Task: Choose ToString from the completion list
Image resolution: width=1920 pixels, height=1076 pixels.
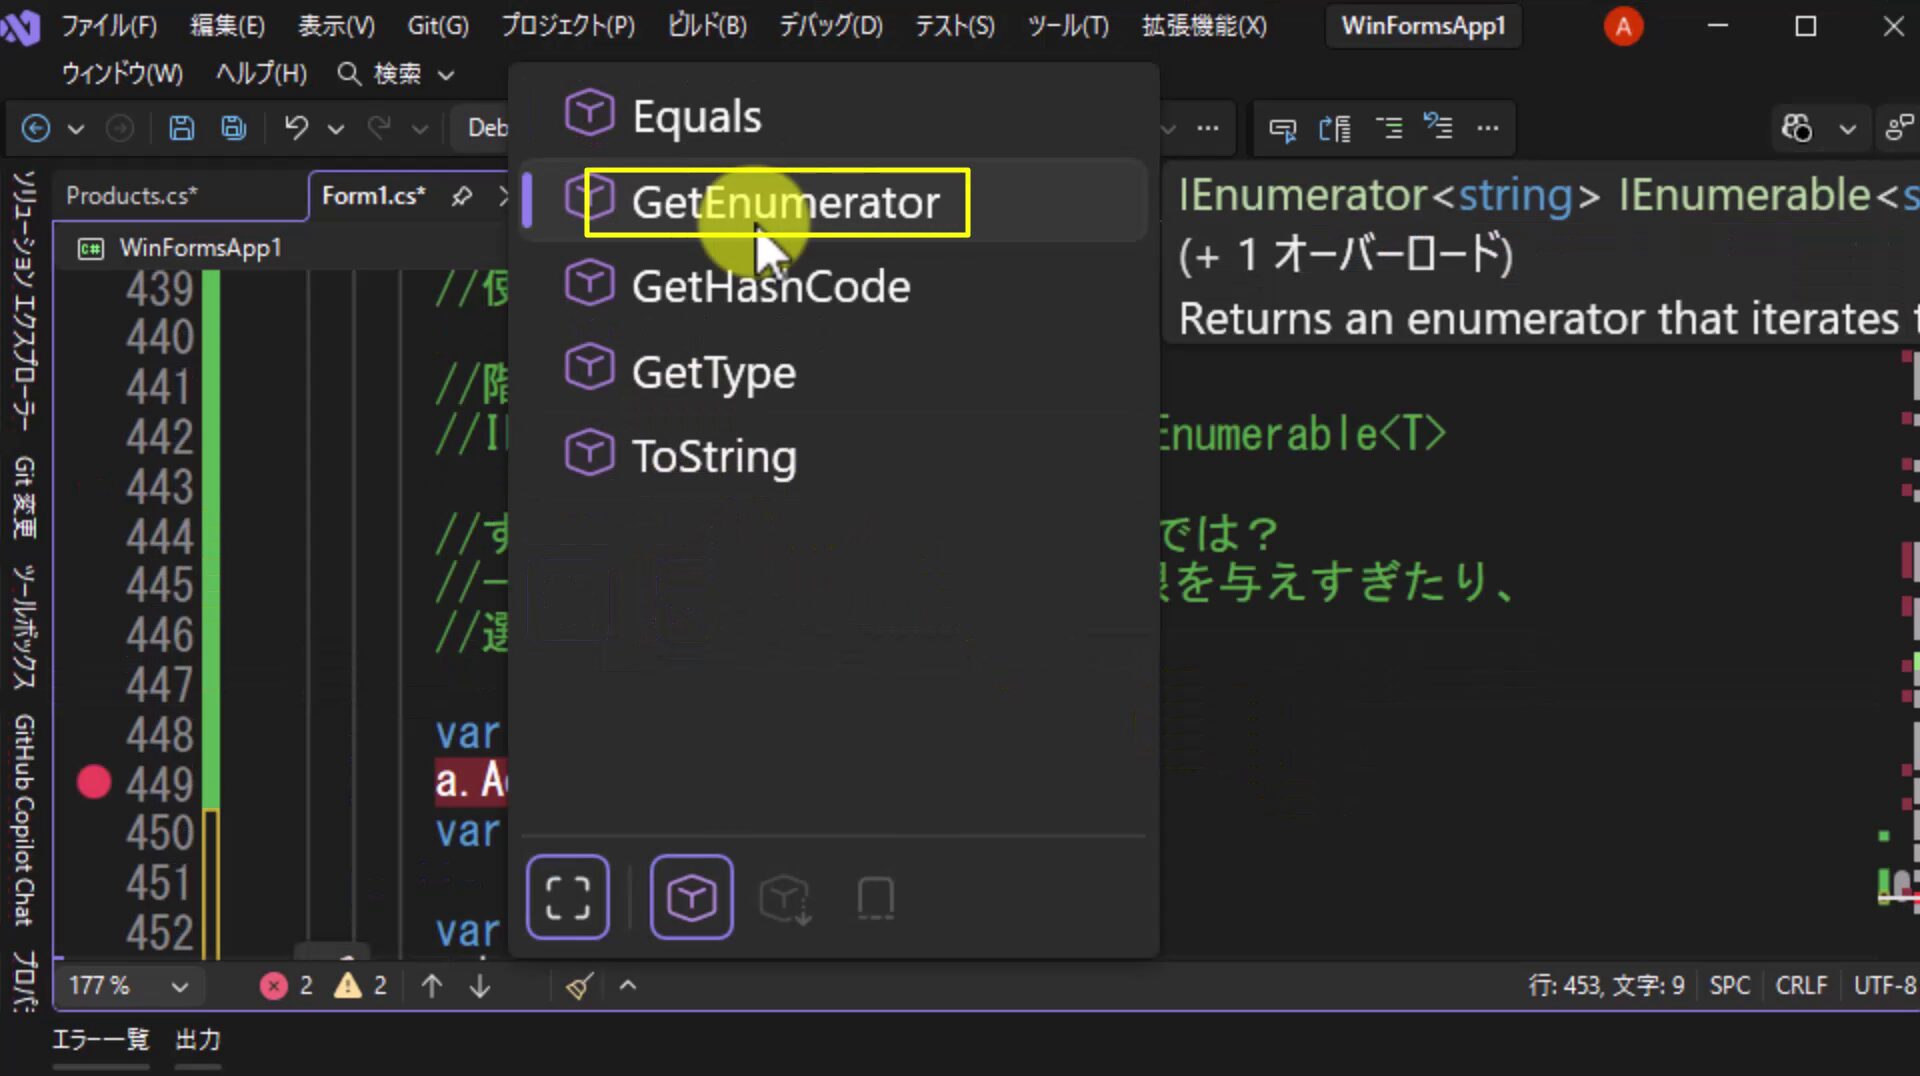Action: click(833, 457)
